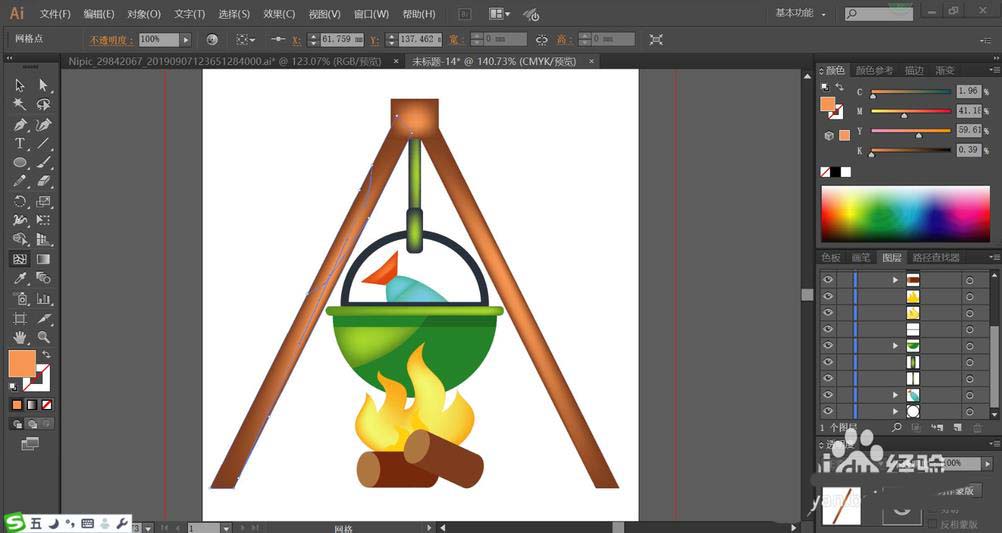Pick a color from the spectrum bar
This screenshot has height=533, width=1002.
click(x=905, y=213)
